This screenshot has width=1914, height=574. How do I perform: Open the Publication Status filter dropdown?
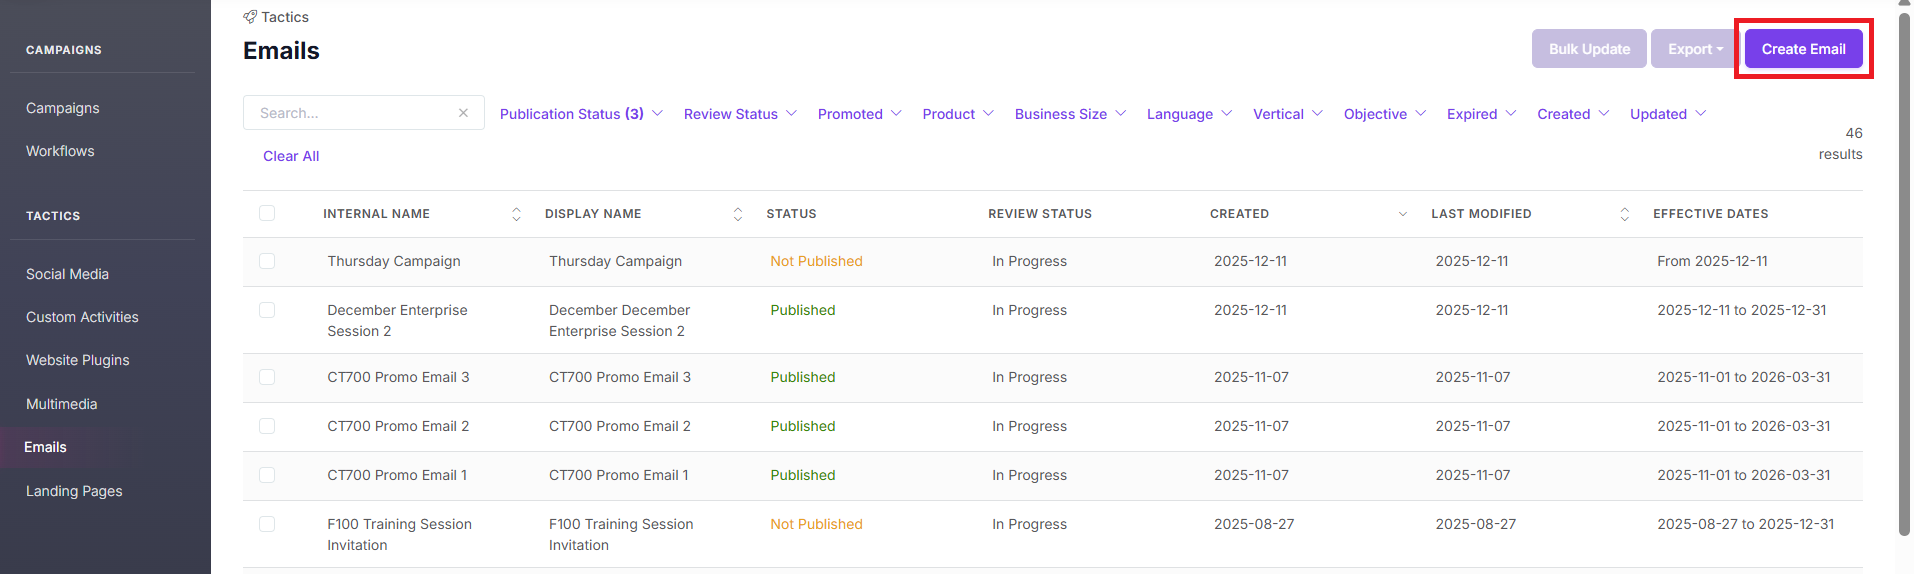pyautogui.click(x=581, y=114)
